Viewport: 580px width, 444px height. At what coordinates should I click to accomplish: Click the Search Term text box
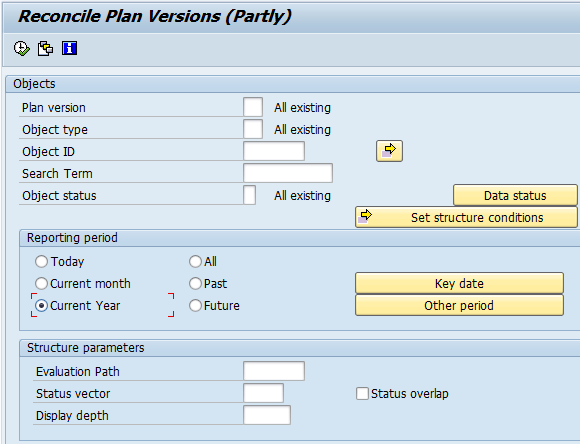click(288, 173)
